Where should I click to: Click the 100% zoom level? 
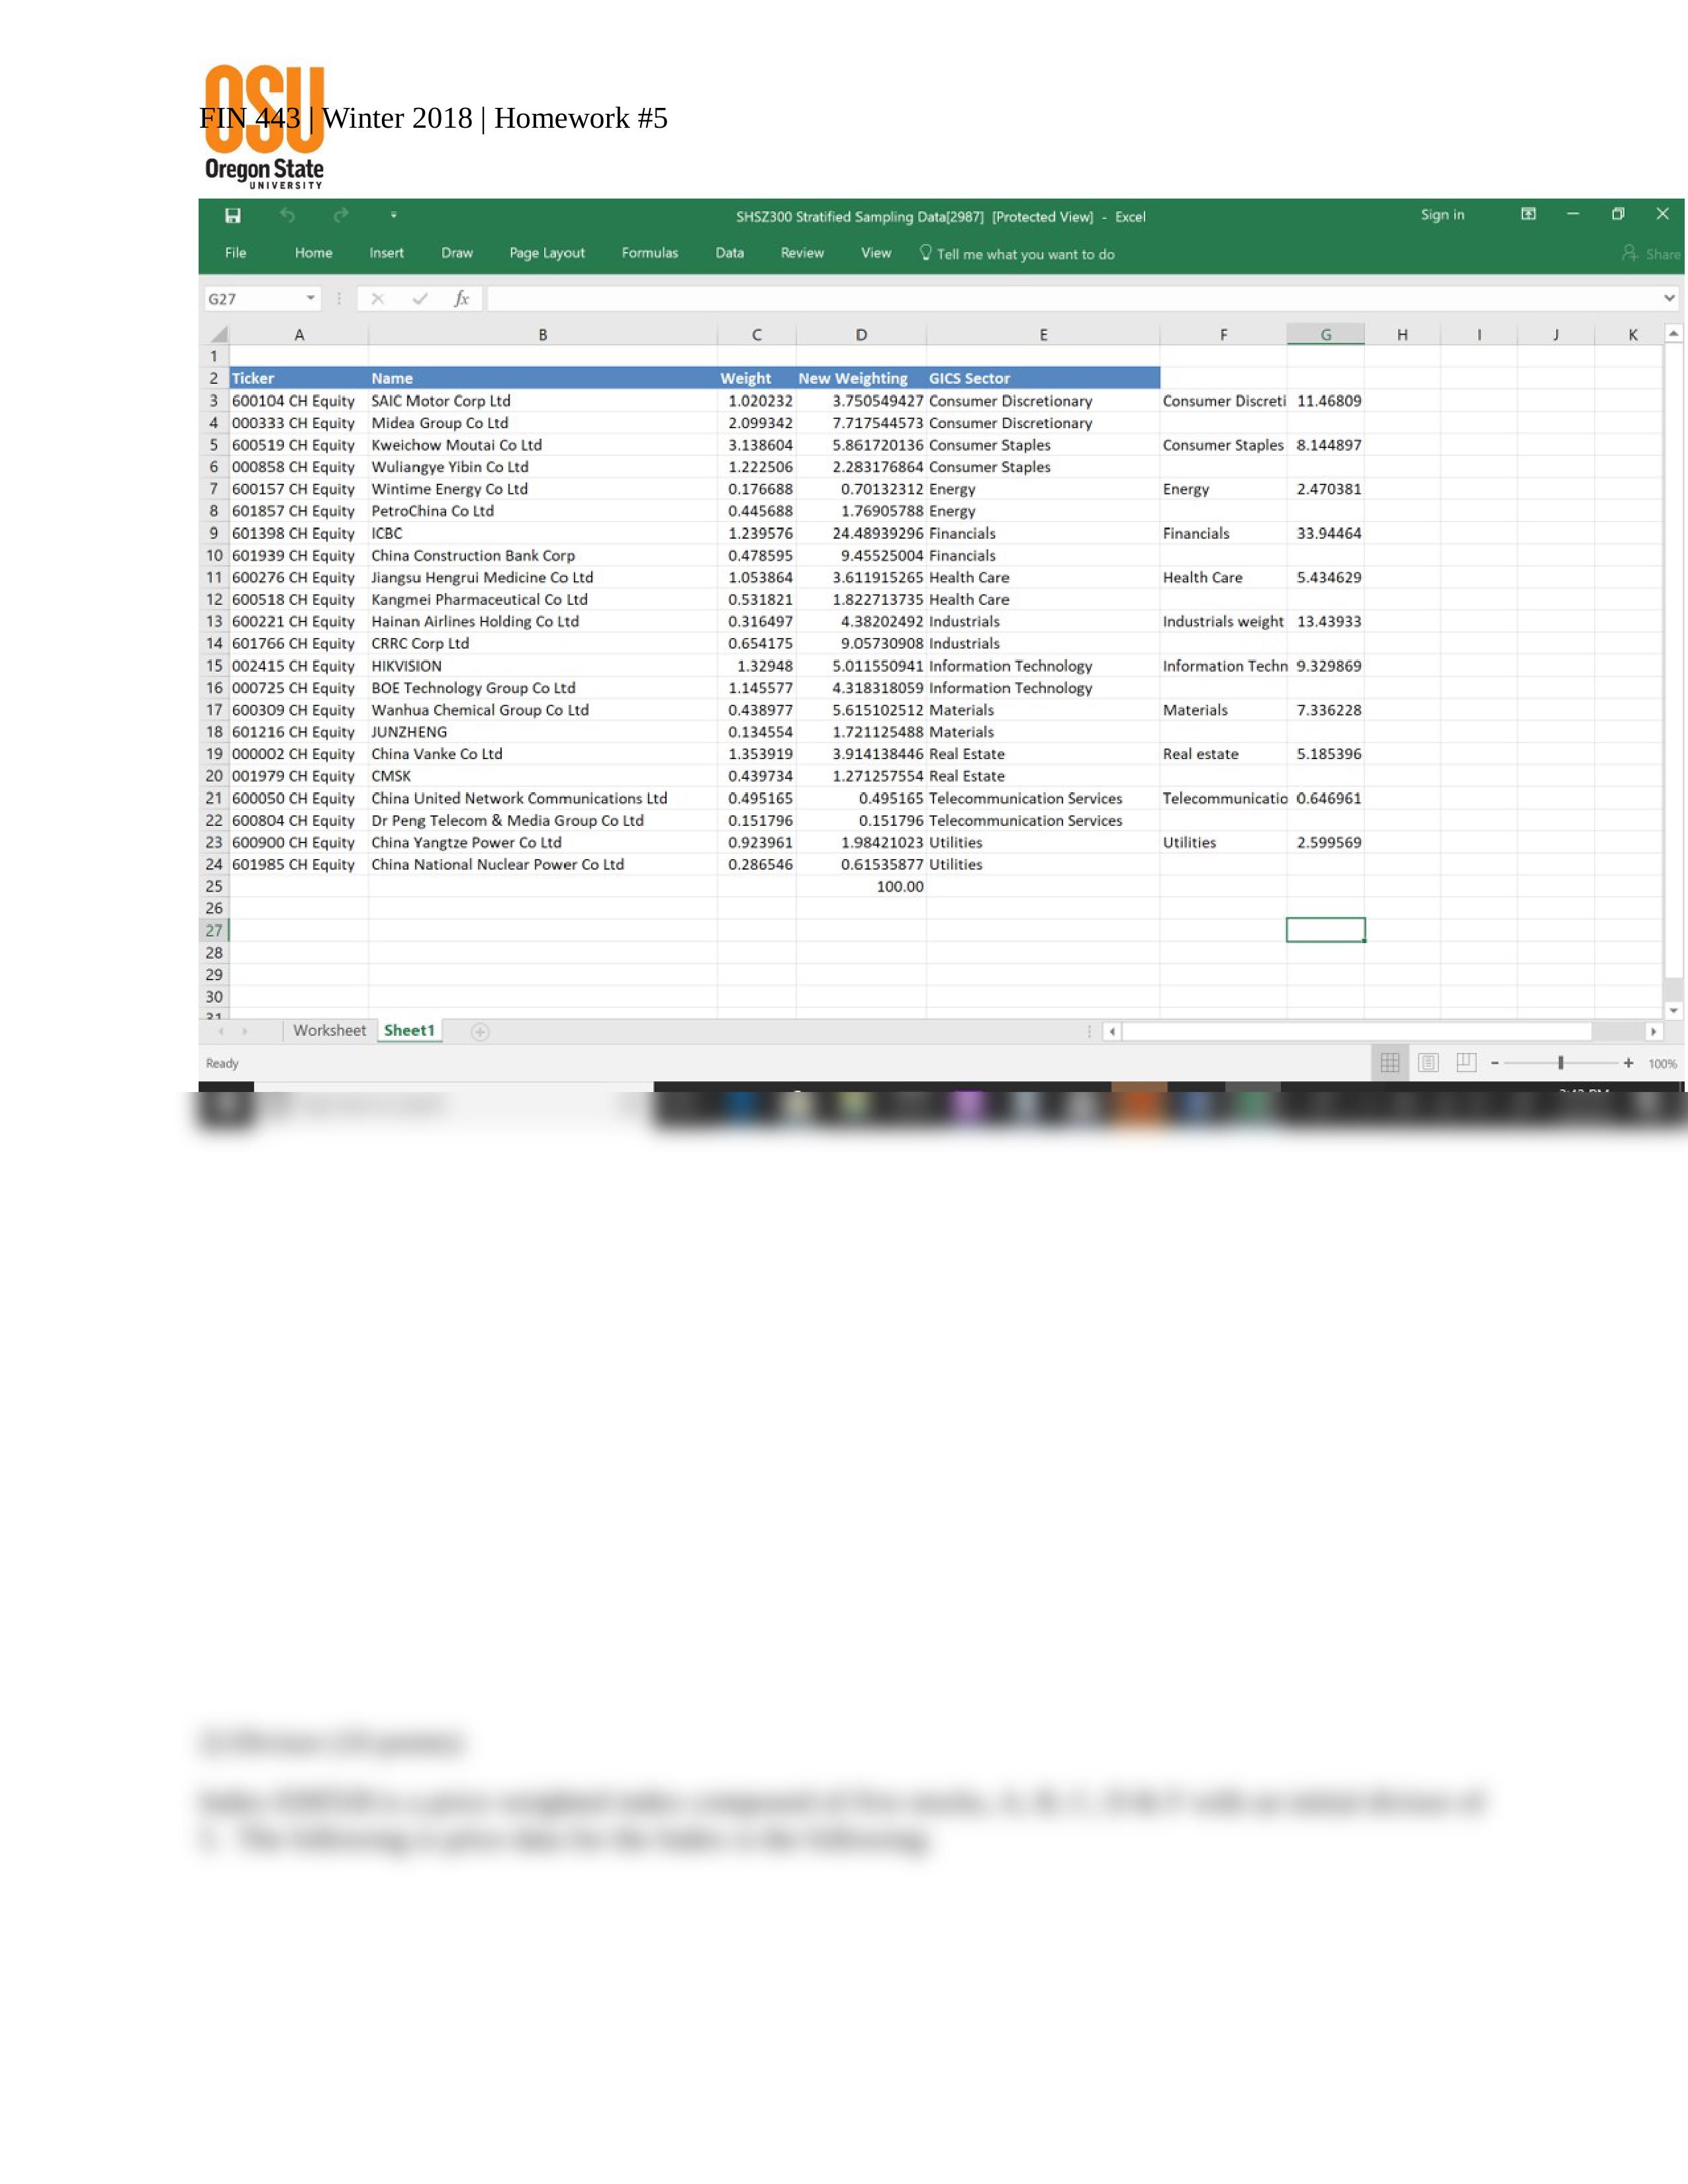click(x=1662, y=1064)
